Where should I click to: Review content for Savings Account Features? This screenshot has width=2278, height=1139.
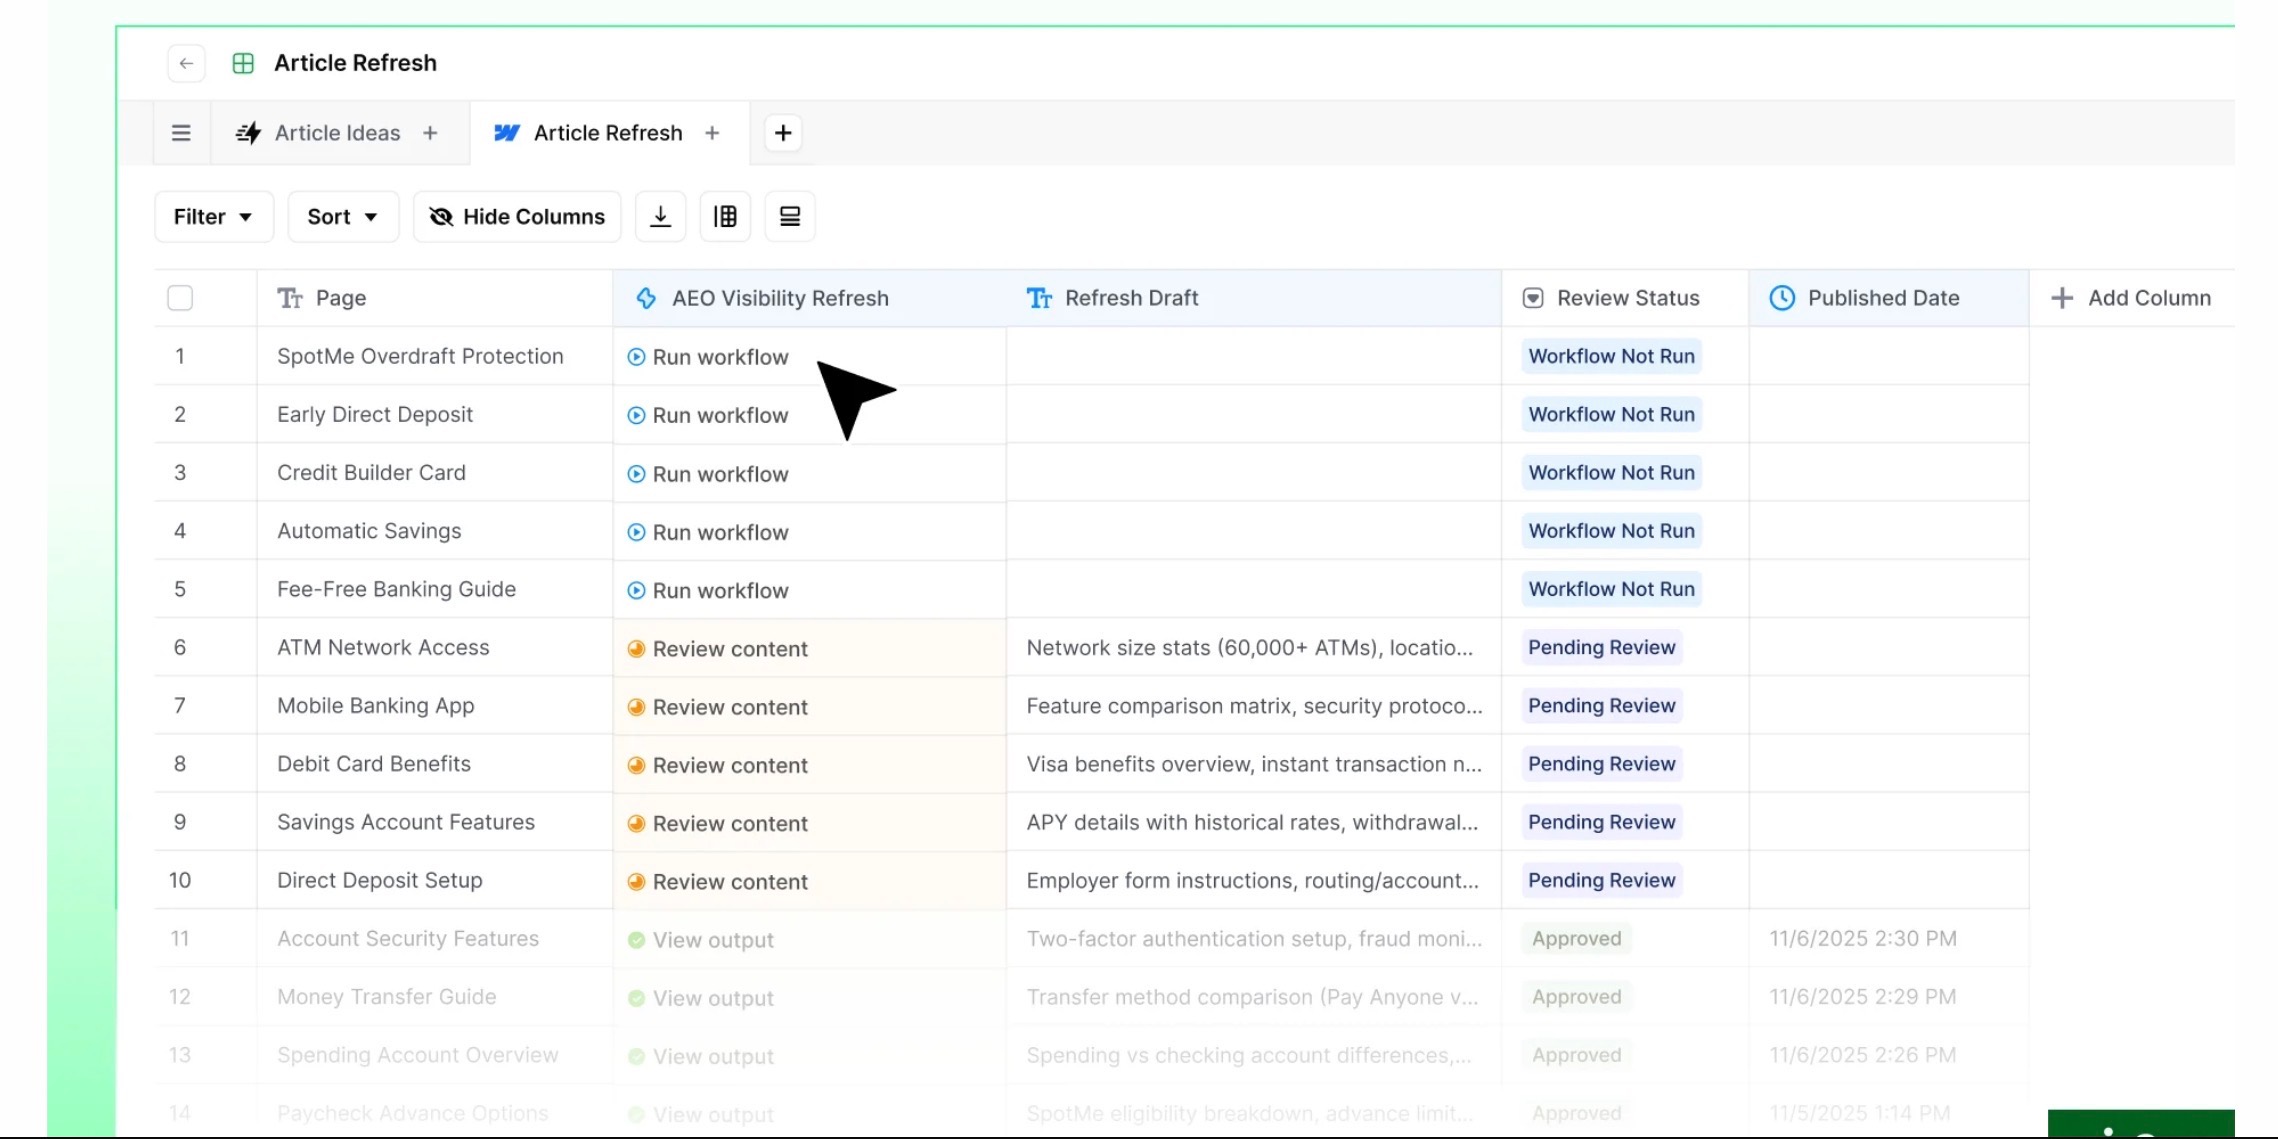point(718,824)
